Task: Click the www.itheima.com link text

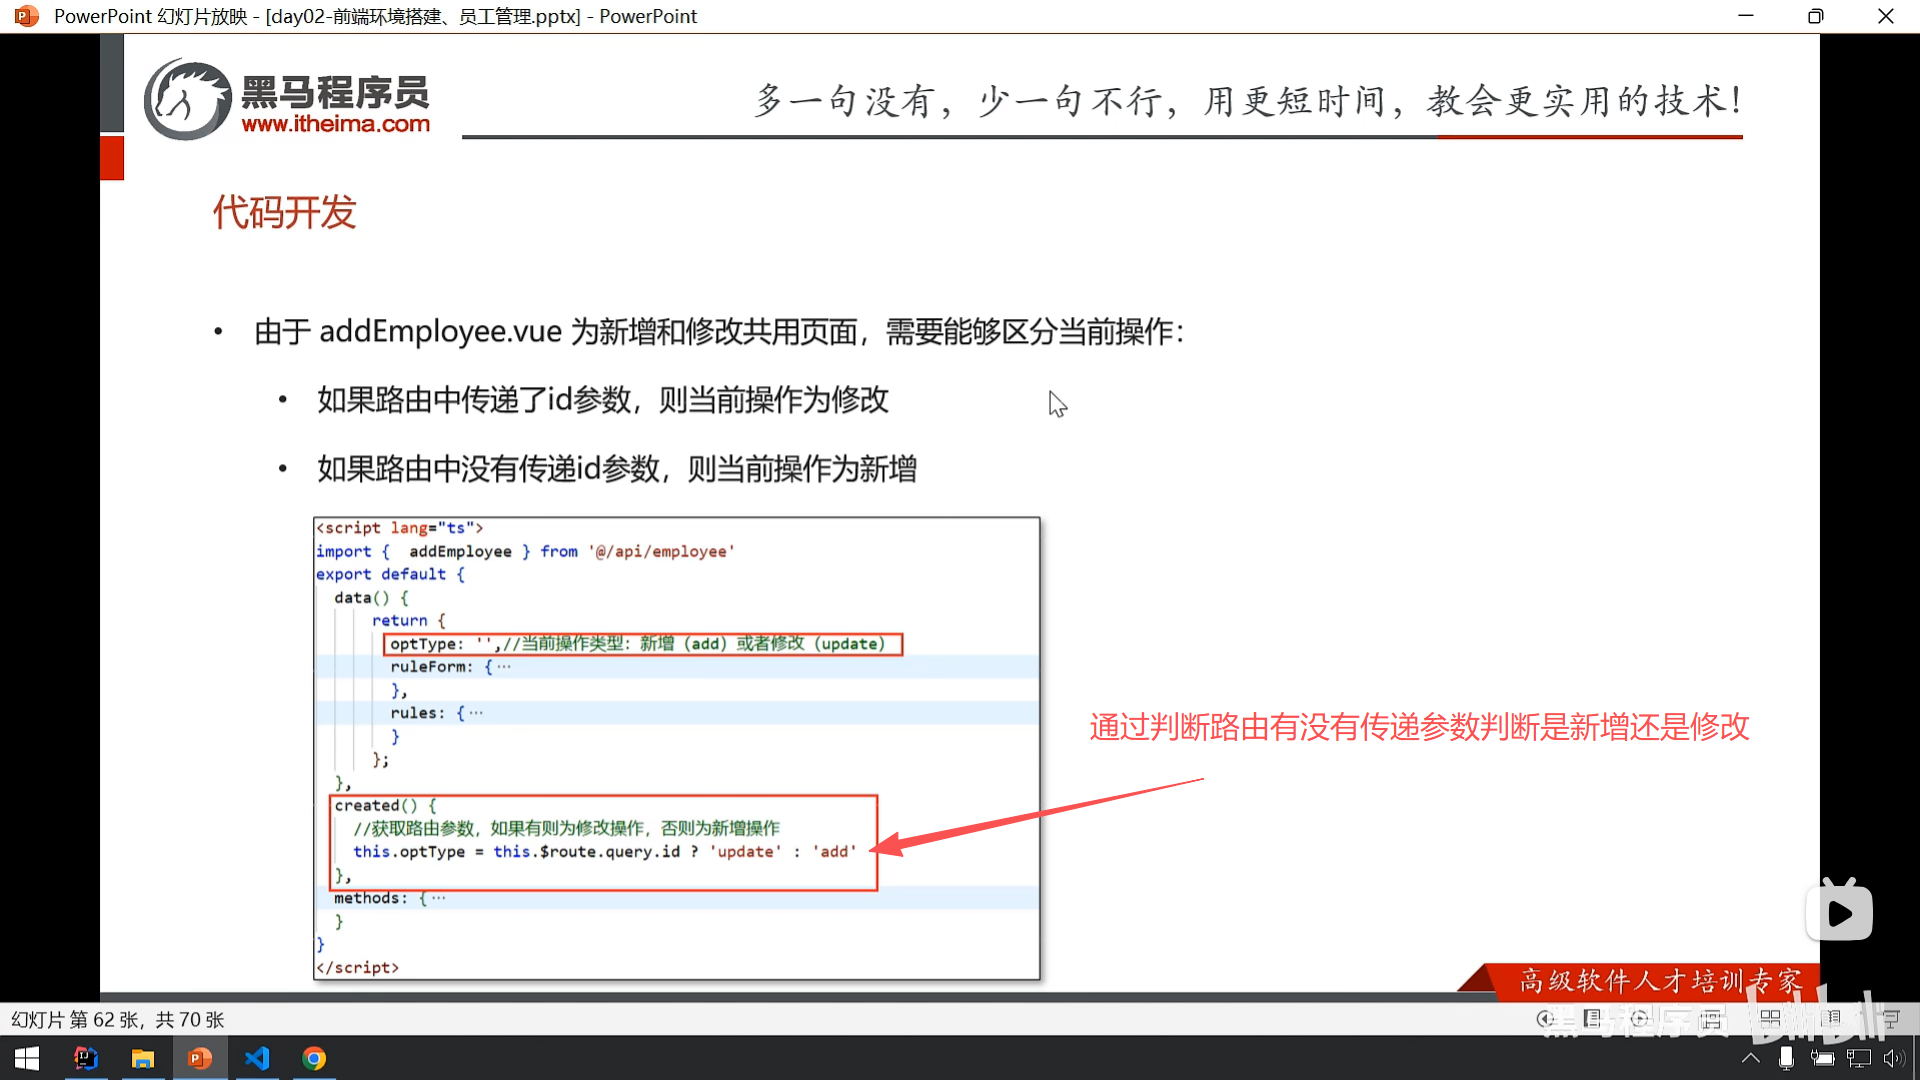Action: (335, 124)
